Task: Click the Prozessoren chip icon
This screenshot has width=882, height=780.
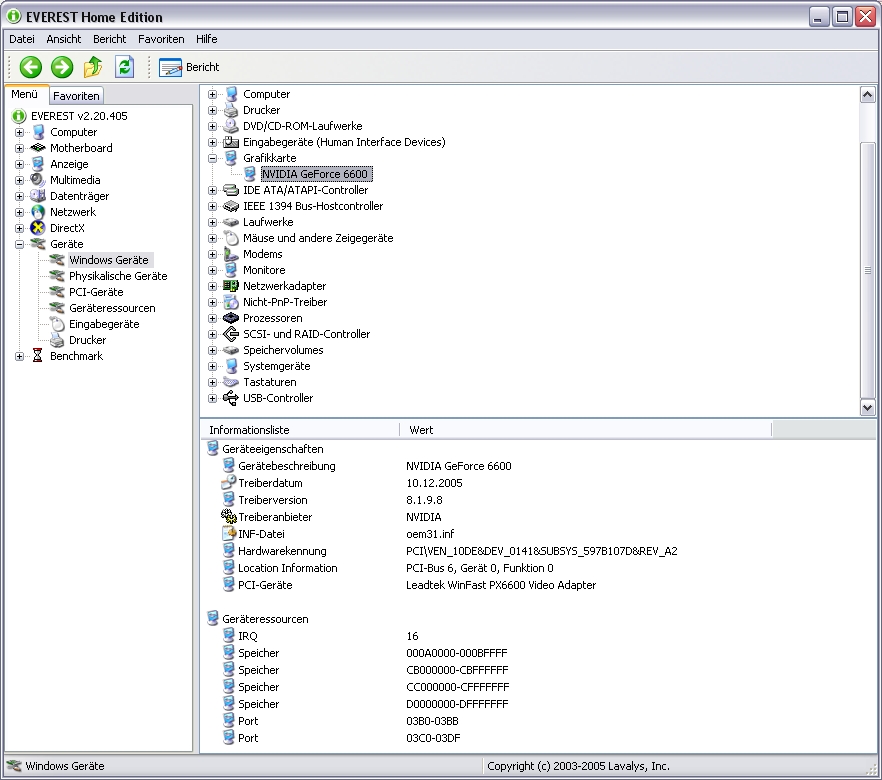Action: 231,318
